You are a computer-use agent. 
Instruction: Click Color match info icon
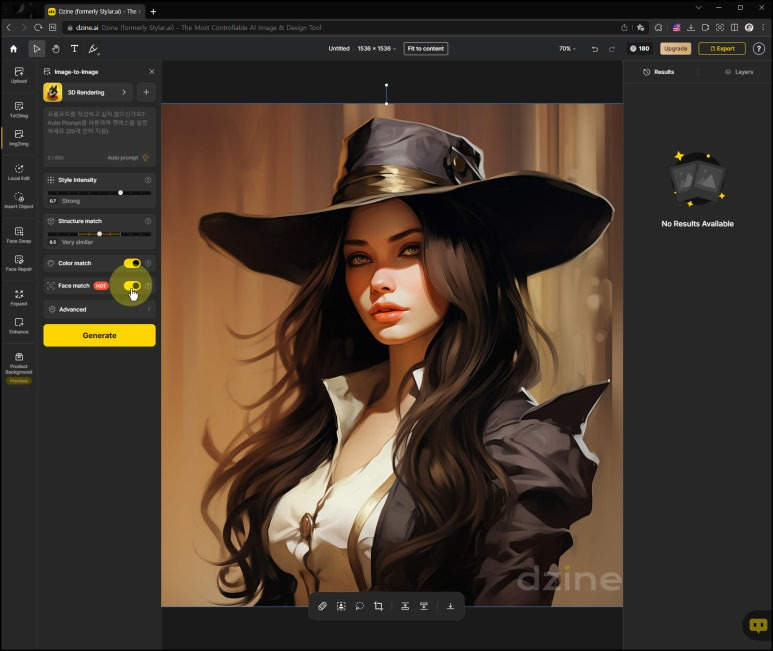tap(148, 263)
